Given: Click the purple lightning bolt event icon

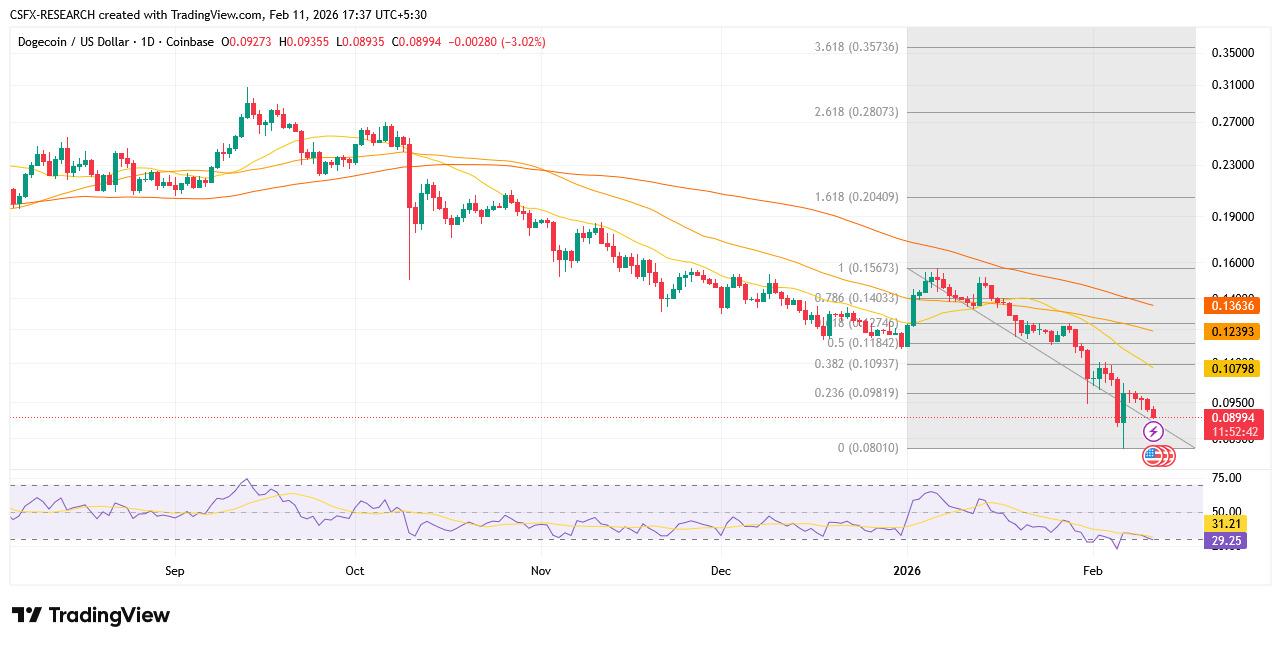Looking at the screenshot, I should pos(1153,432).
